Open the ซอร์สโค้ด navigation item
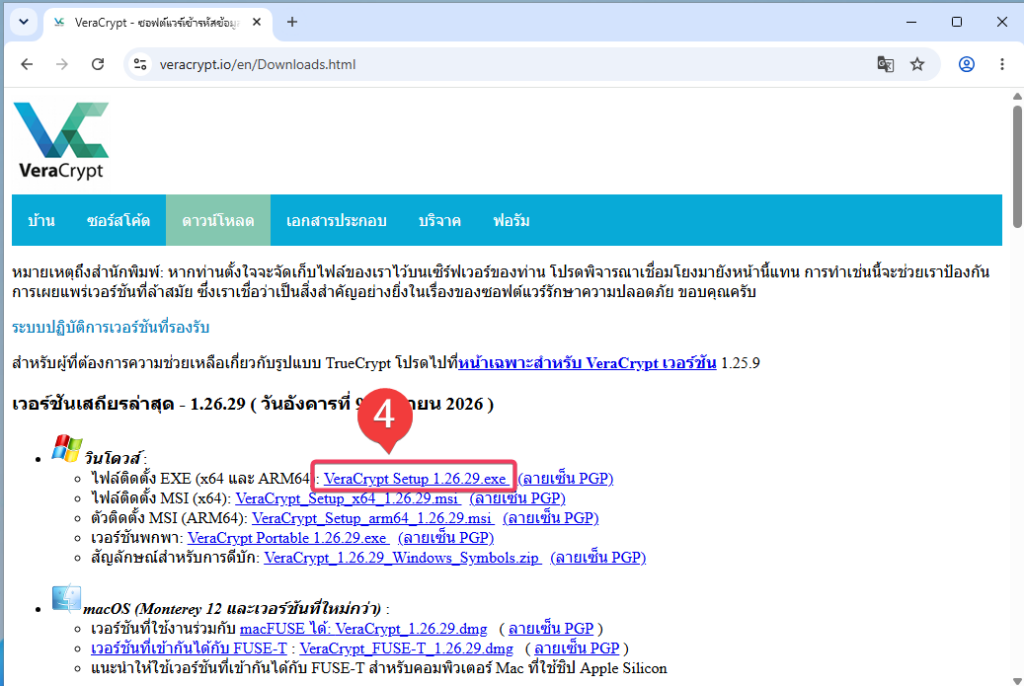 tap(118, 221)
